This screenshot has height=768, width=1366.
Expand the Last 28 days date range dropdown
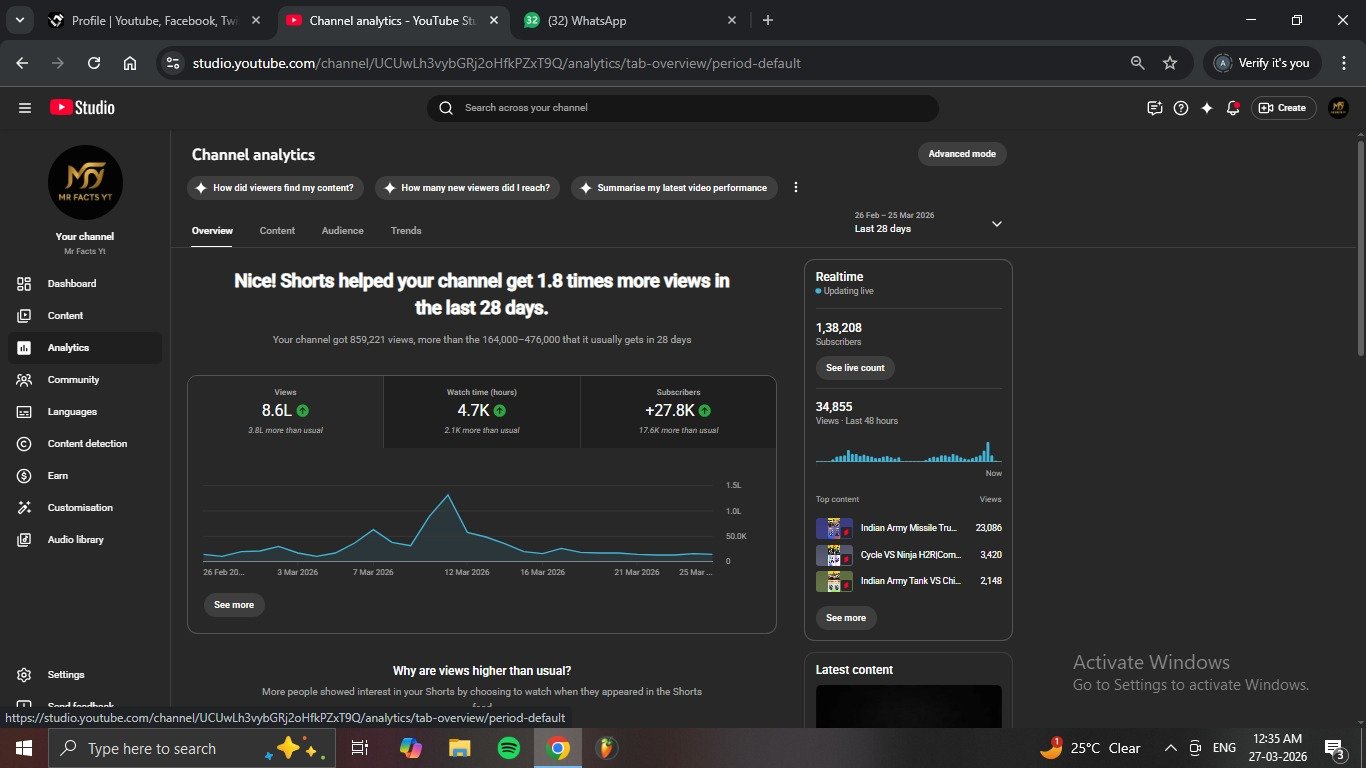(x=996, y=224)
